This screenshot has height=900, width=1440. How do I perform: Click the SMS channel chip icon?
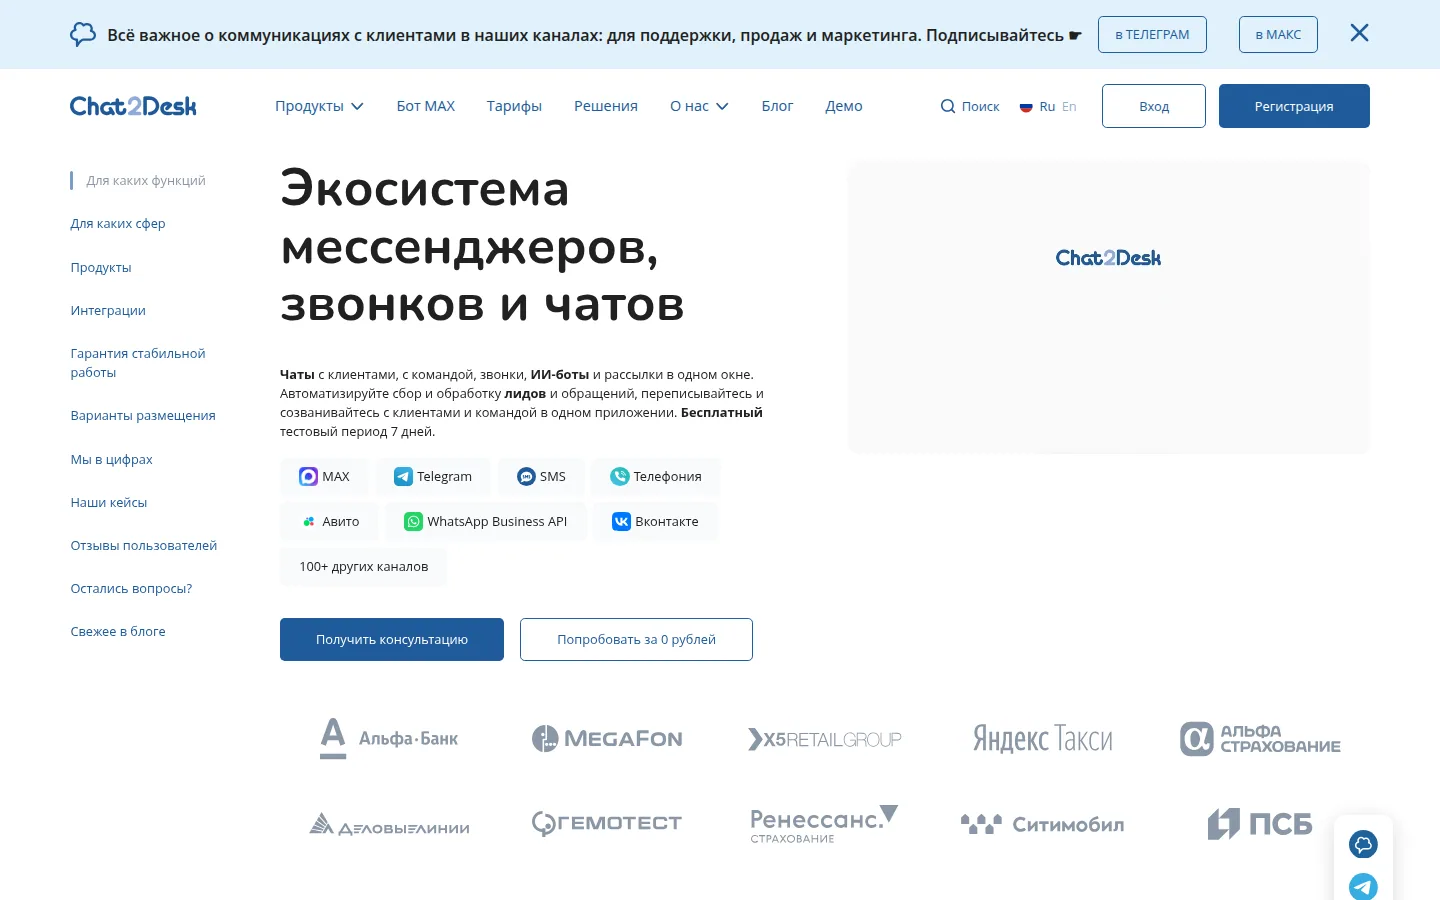pyautogui.click(x=526, y=476)
